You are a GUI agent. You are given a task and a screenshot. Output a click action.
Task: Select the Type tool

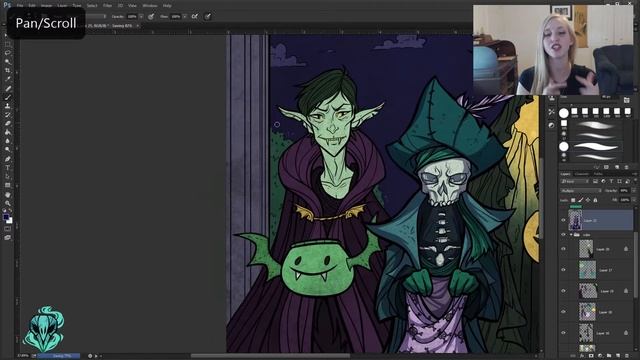pos(7,168)
